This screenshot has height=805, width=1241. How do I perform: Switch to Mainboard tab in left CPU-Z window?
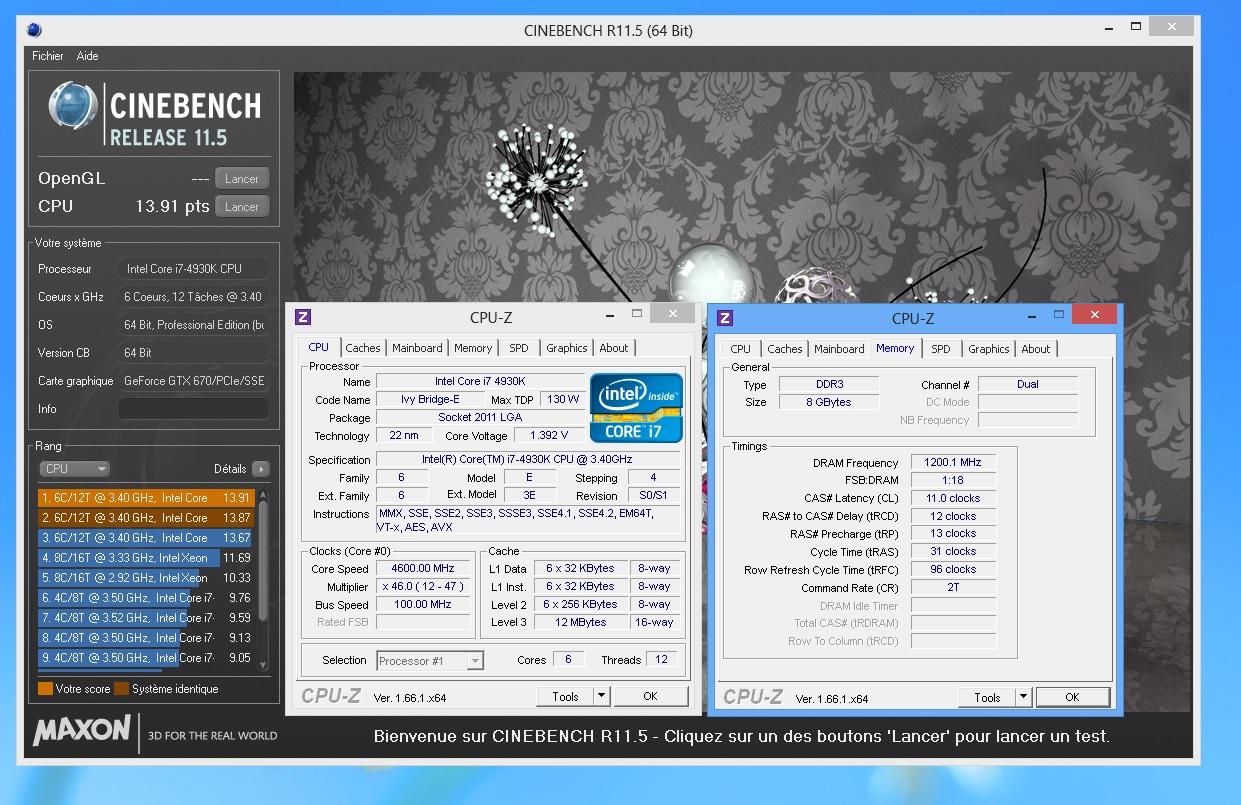(417, 348)
